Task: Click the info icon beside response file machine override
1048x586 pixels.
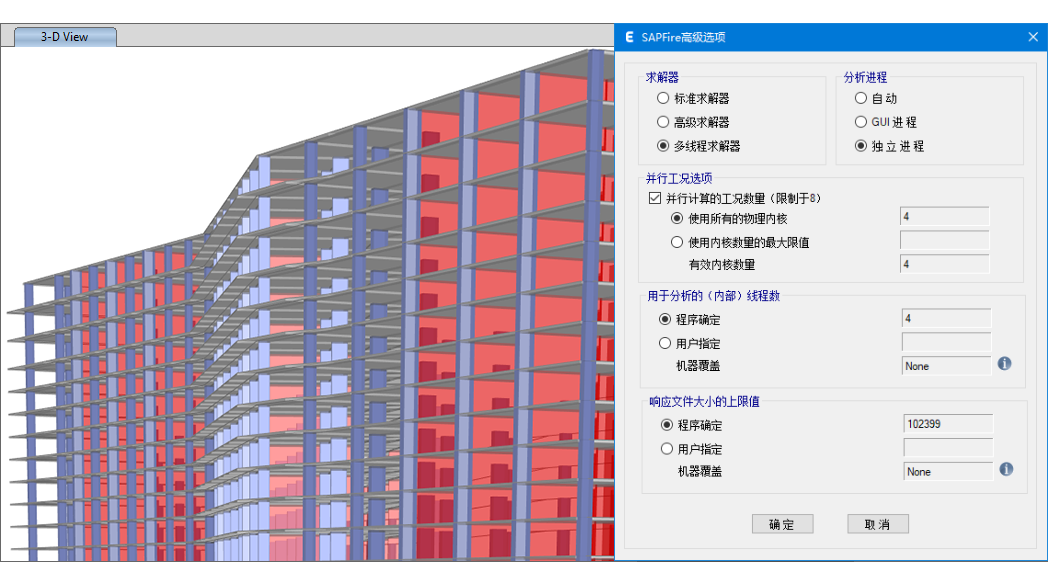Action: (x=1006, y=469)
